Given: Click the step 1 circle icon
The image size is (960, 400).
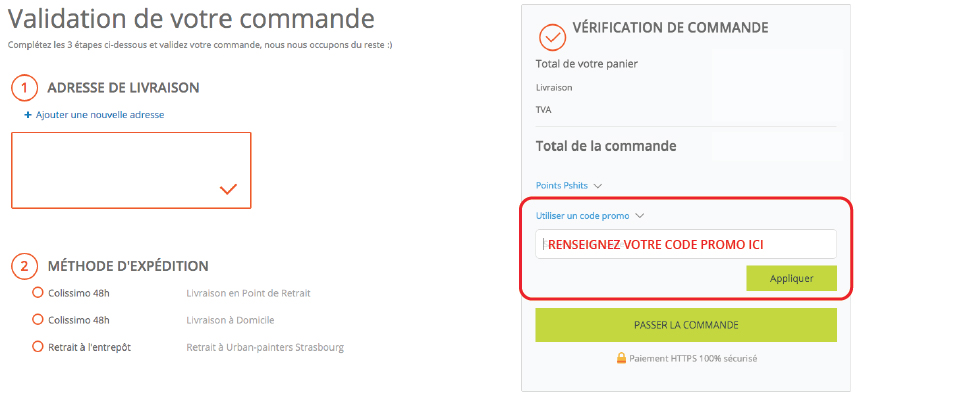Looking at the screenshot, I should pyautogui.click(x=24, y=88).
